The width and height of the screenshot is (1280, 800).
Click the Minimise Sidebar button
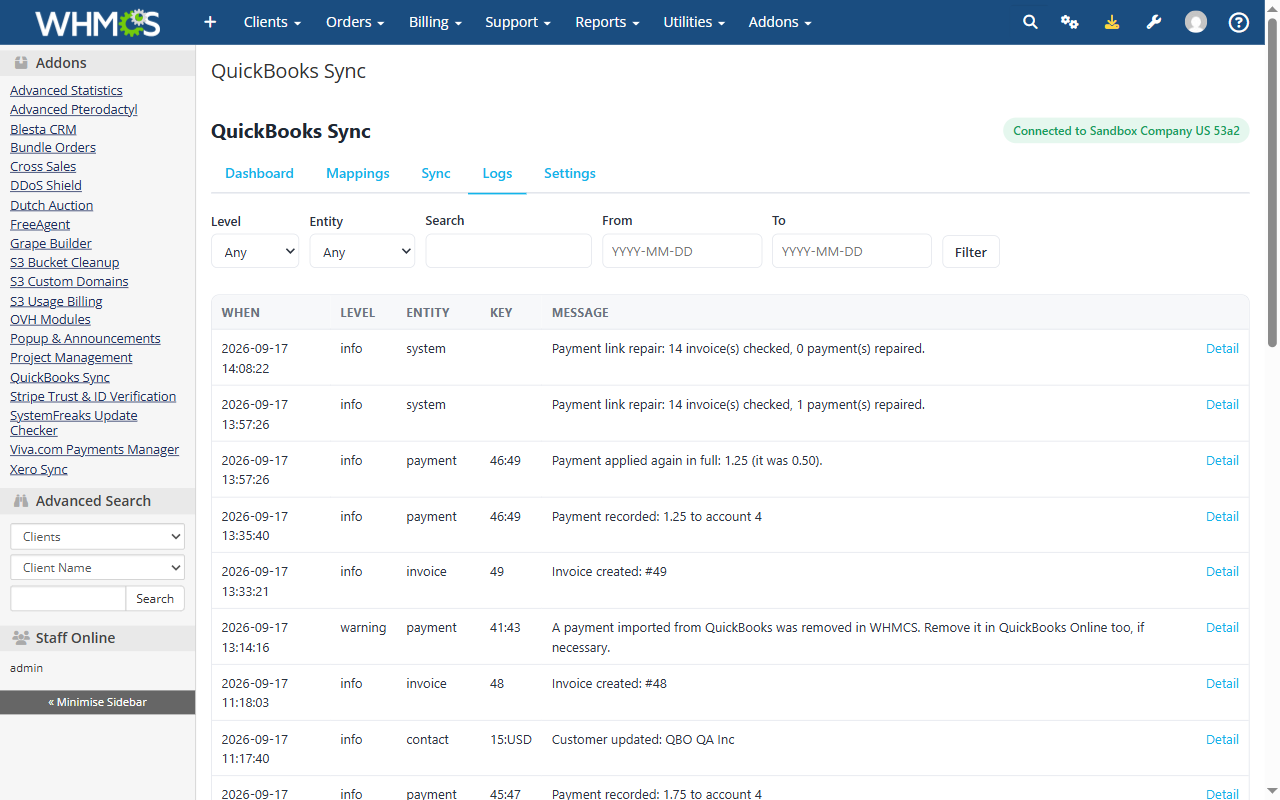coord(97,702)
